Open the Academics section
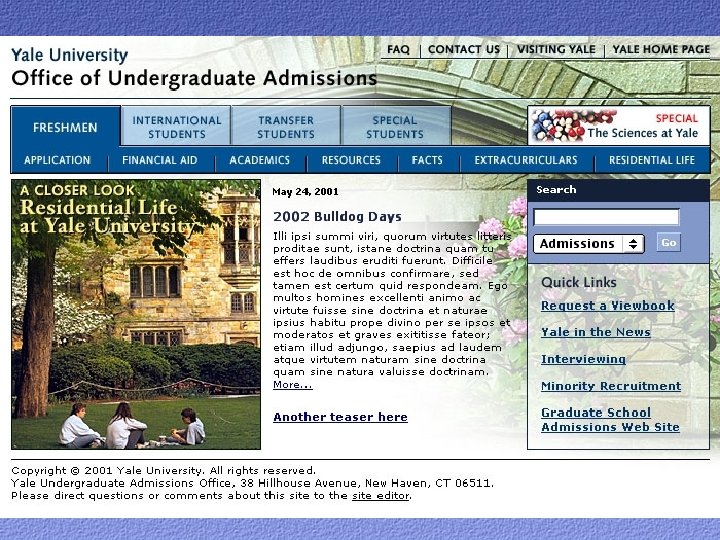 pos(259,160)
